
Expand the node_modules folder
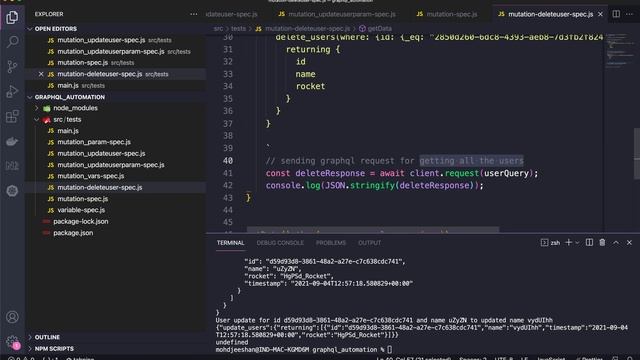pyautogui.click(x=76, y=108)
